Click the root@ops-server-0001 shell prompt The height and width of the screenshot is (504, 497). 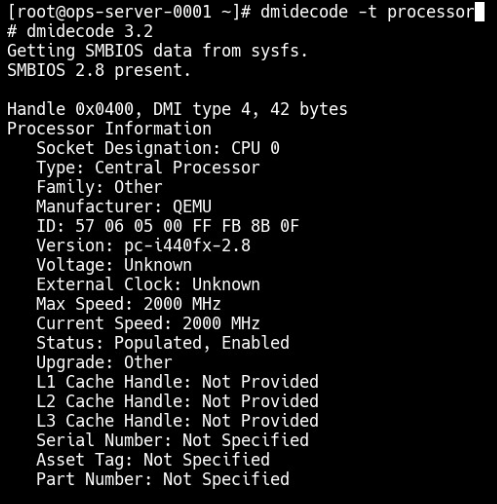tap(129, 12)
